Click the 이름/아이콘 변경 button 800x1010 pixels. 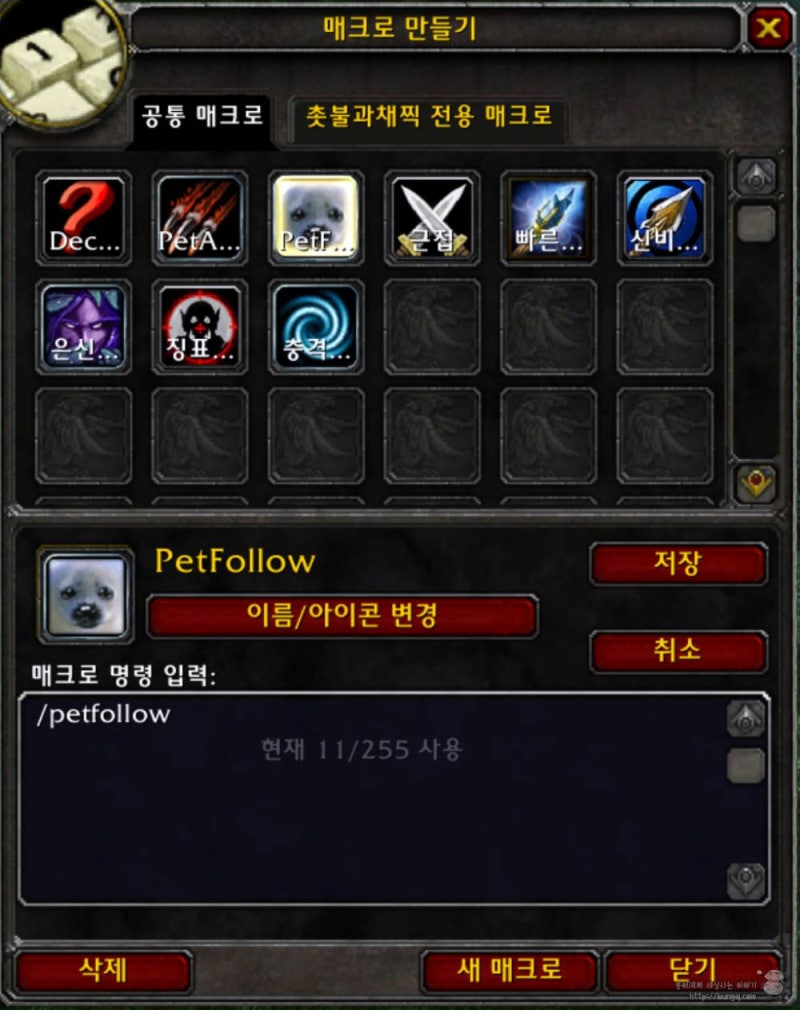343,616
